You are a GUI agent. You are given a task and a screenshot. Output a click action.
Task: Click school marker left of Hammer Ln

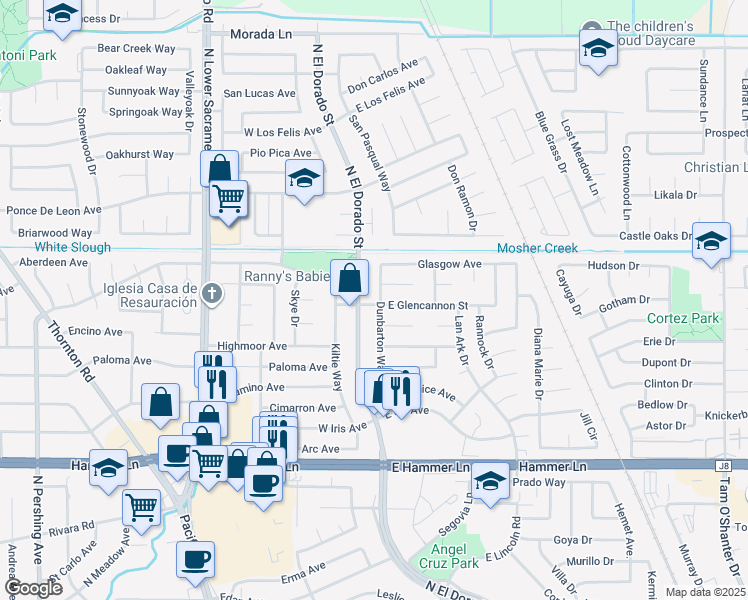[108, 467]
